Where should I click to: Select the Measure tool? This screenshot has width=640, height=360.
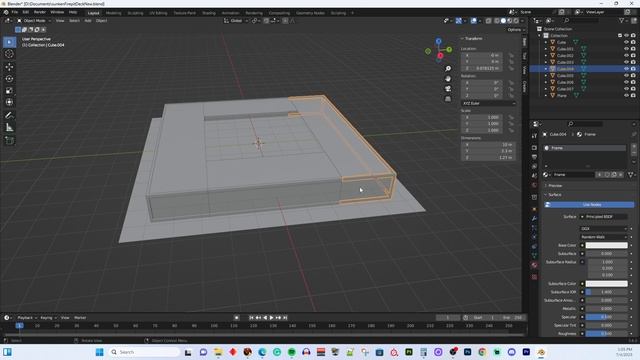click(9, 128)
